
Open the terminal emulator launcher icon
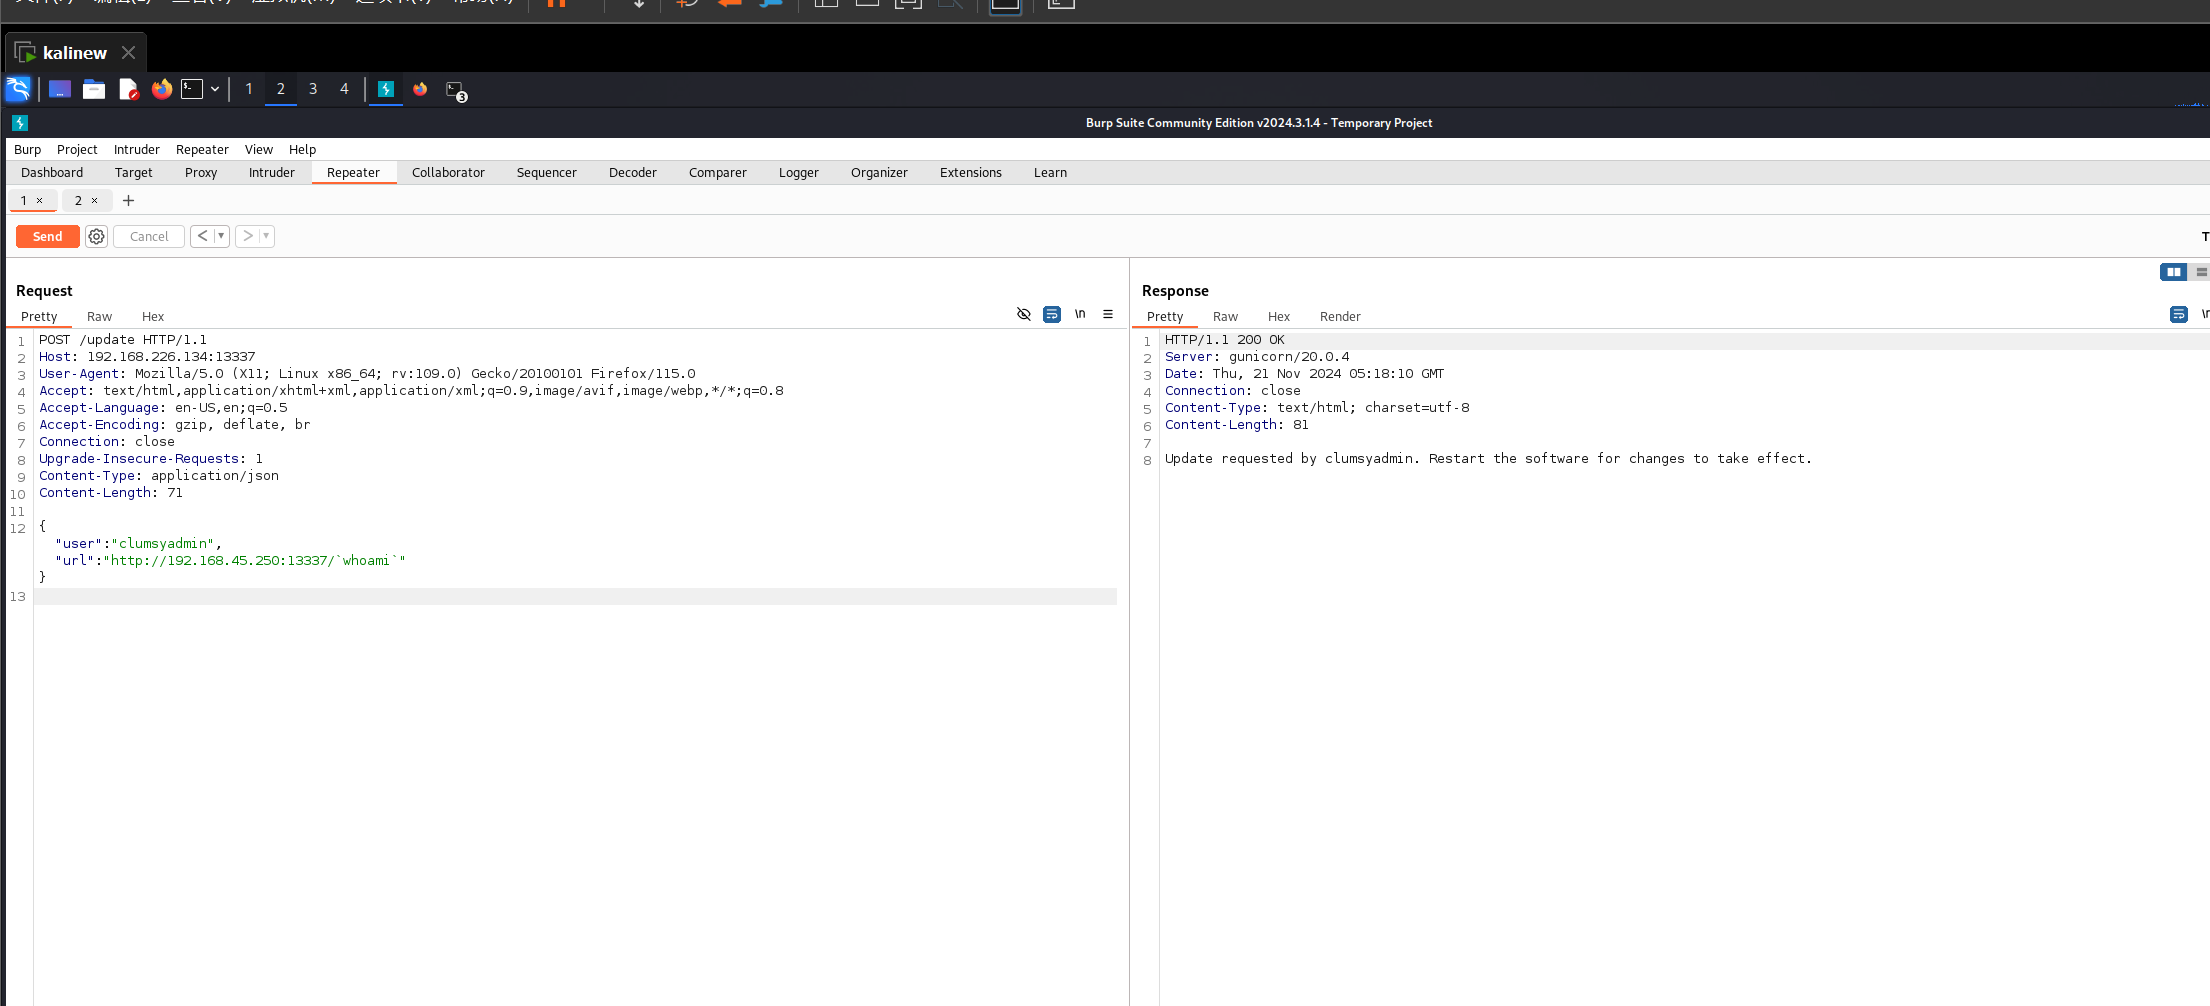coord(192,89)
